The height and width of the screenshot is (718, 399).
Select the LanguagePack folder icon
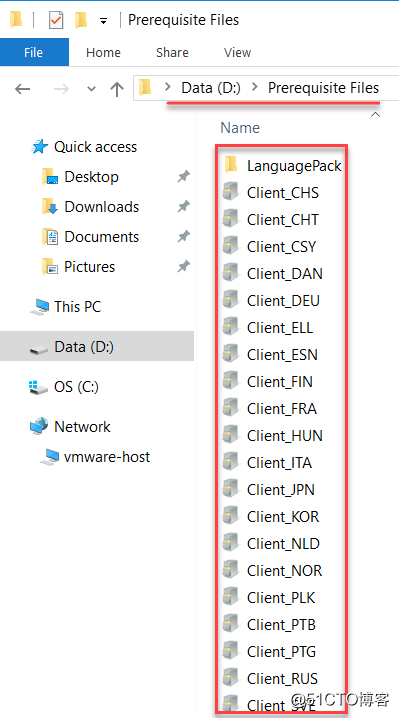(x=231, y=165)
